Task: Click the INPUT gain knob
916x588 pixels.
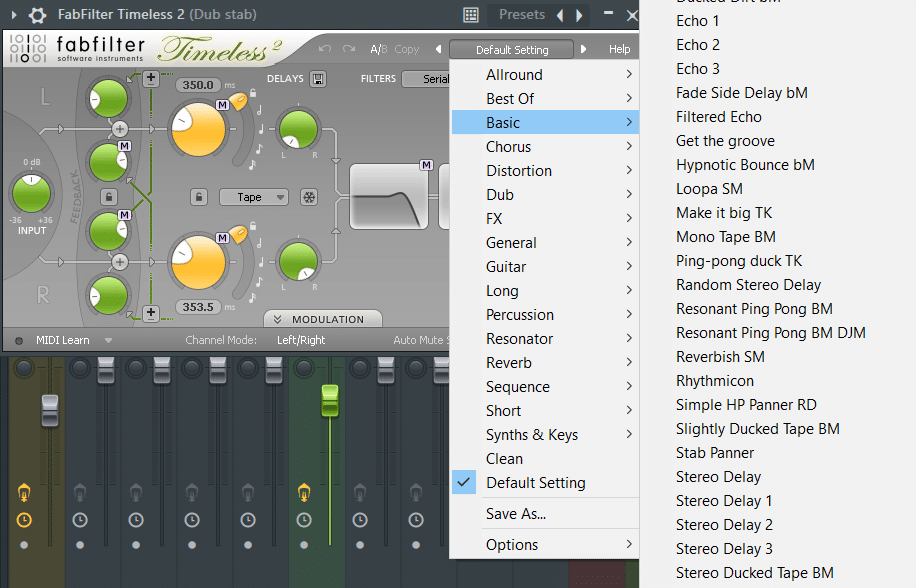Action: [32, 193]
